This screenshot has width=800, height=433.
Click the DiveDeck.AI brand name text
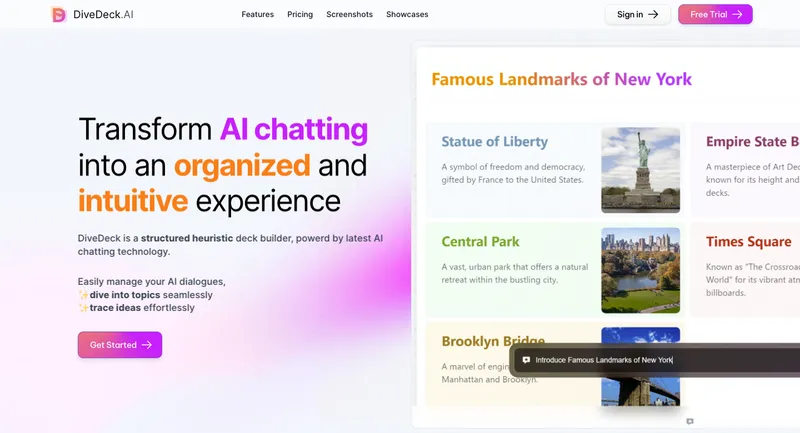[101, 15]
